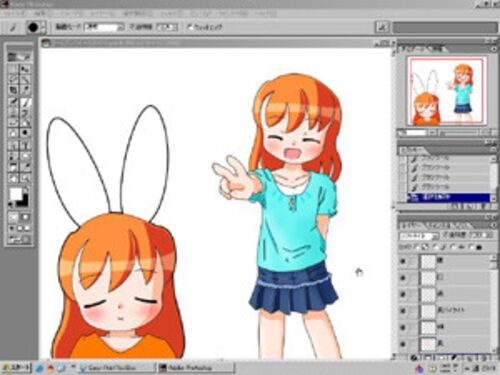
Task: Select the highlighted blue history state
Action: (x=449, y=197)
